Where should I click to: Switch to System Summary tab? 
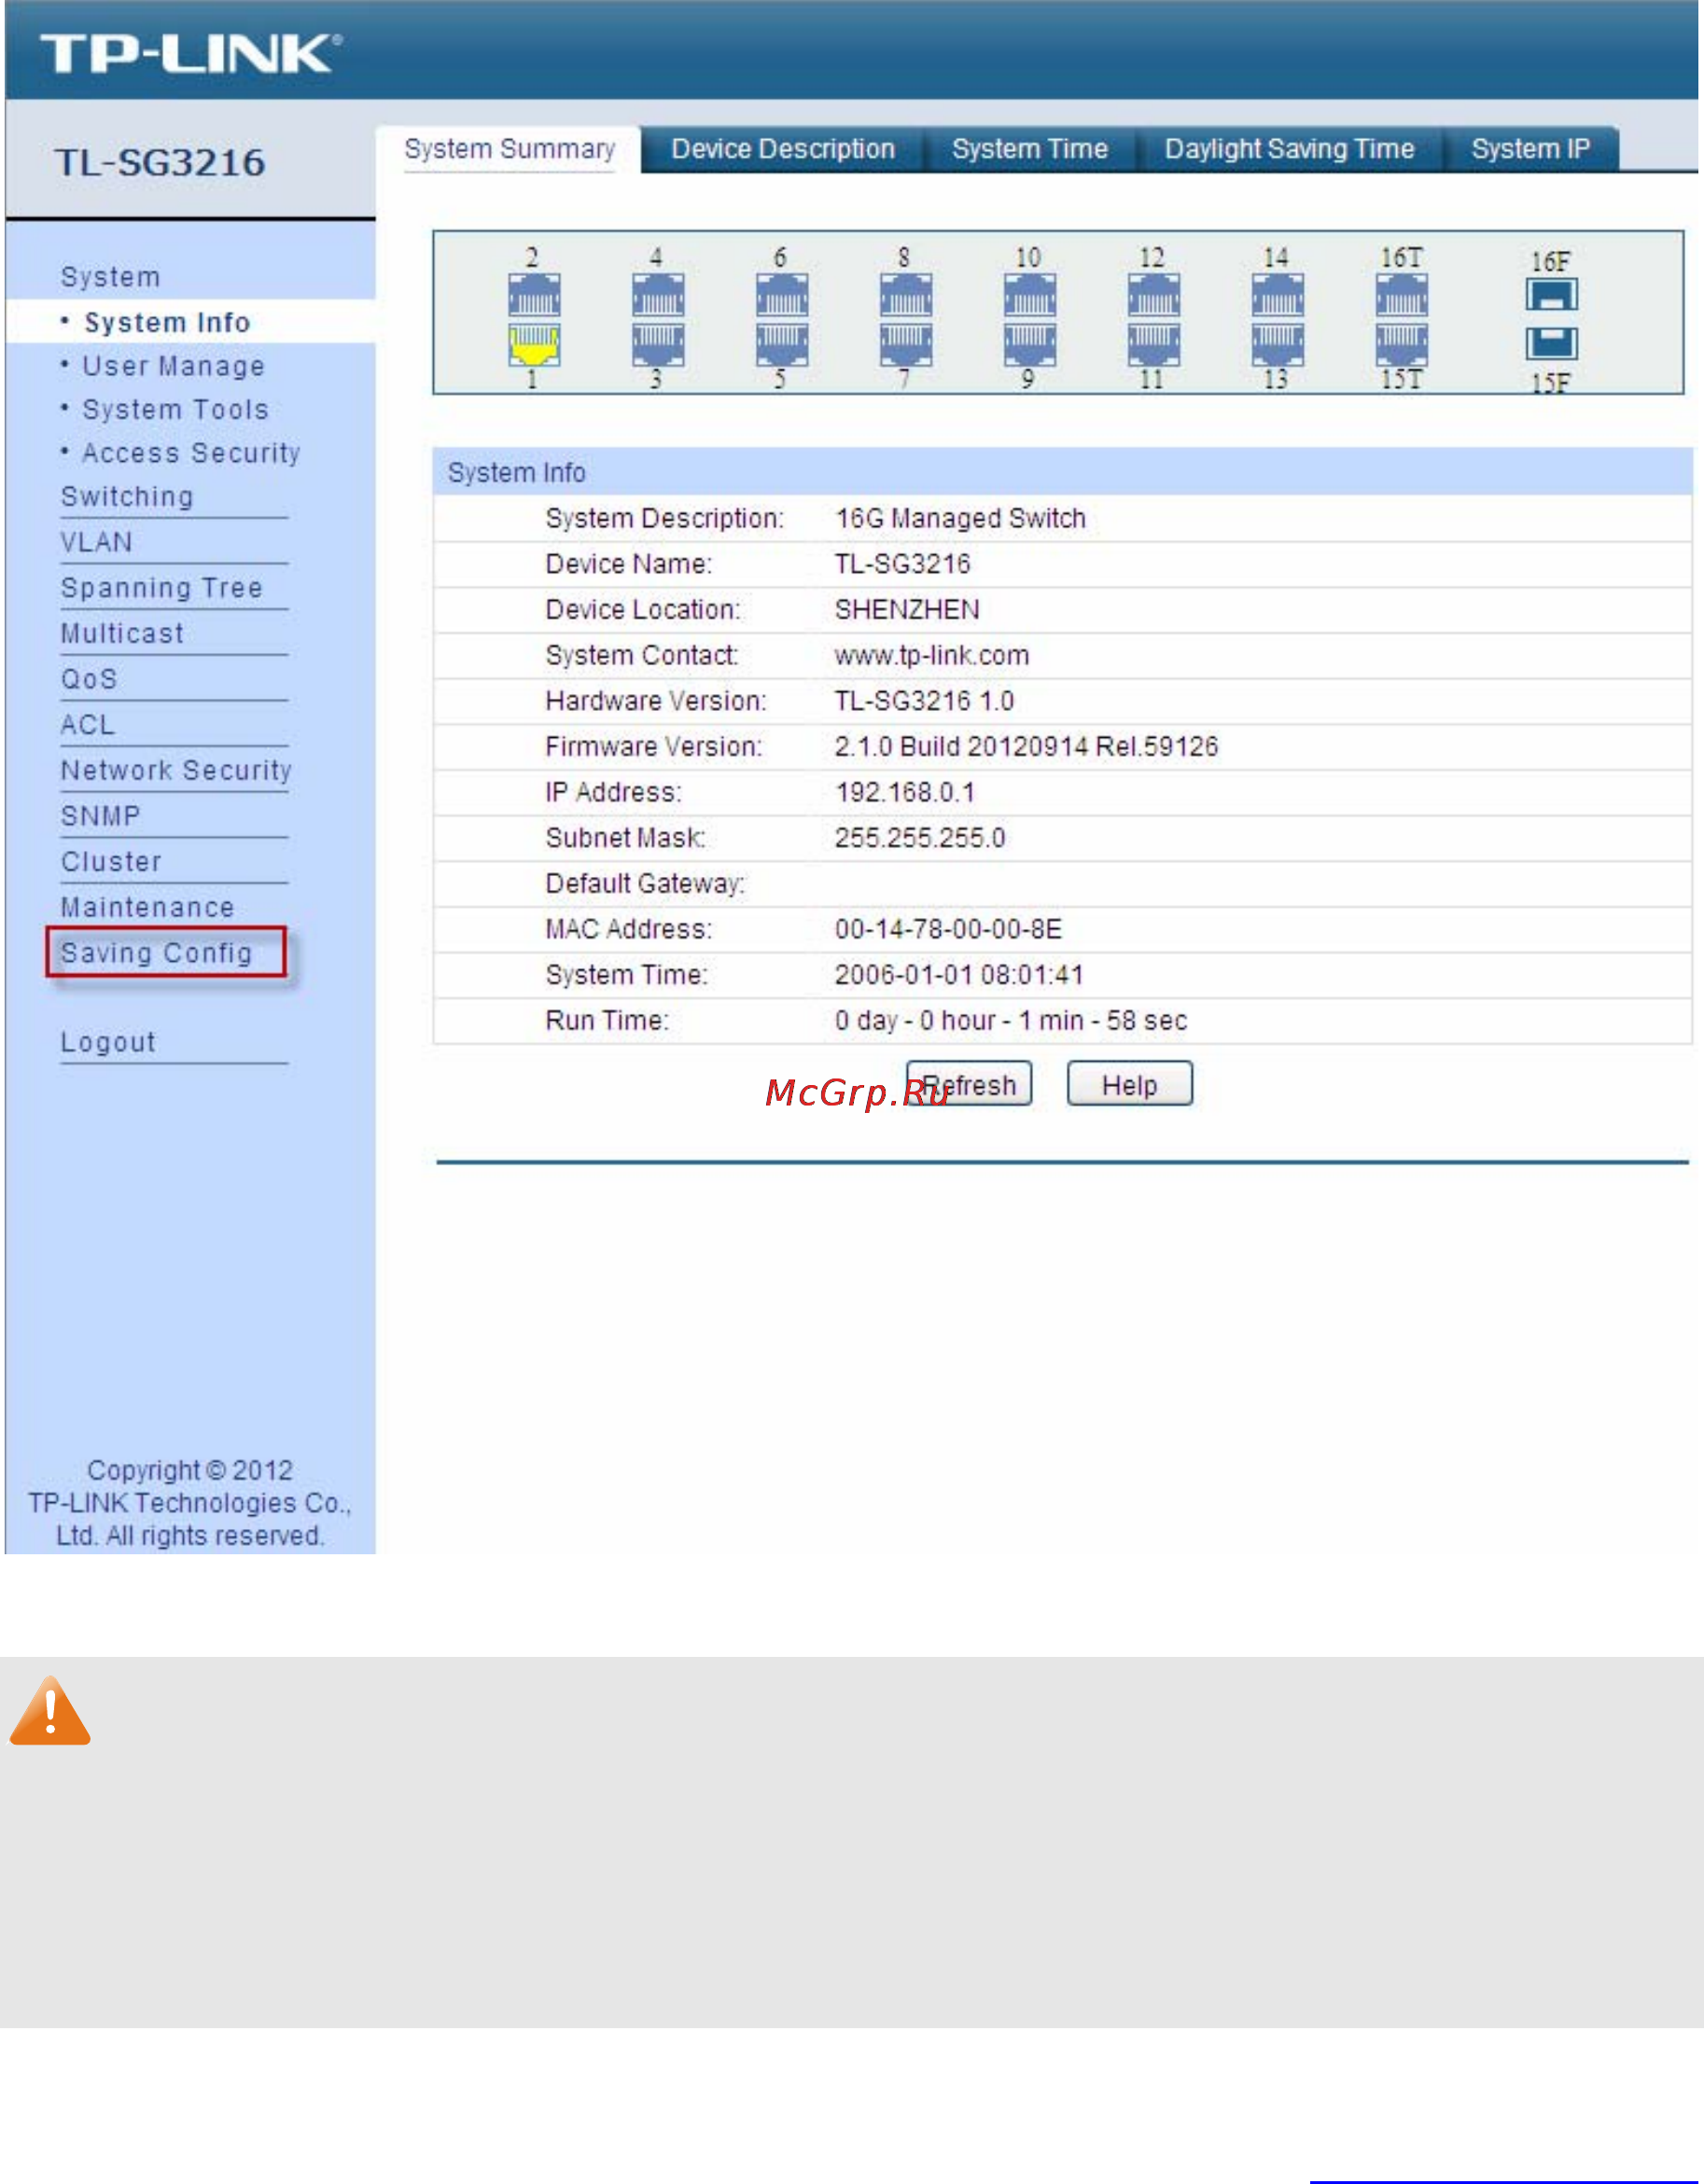tap(509, 149)
